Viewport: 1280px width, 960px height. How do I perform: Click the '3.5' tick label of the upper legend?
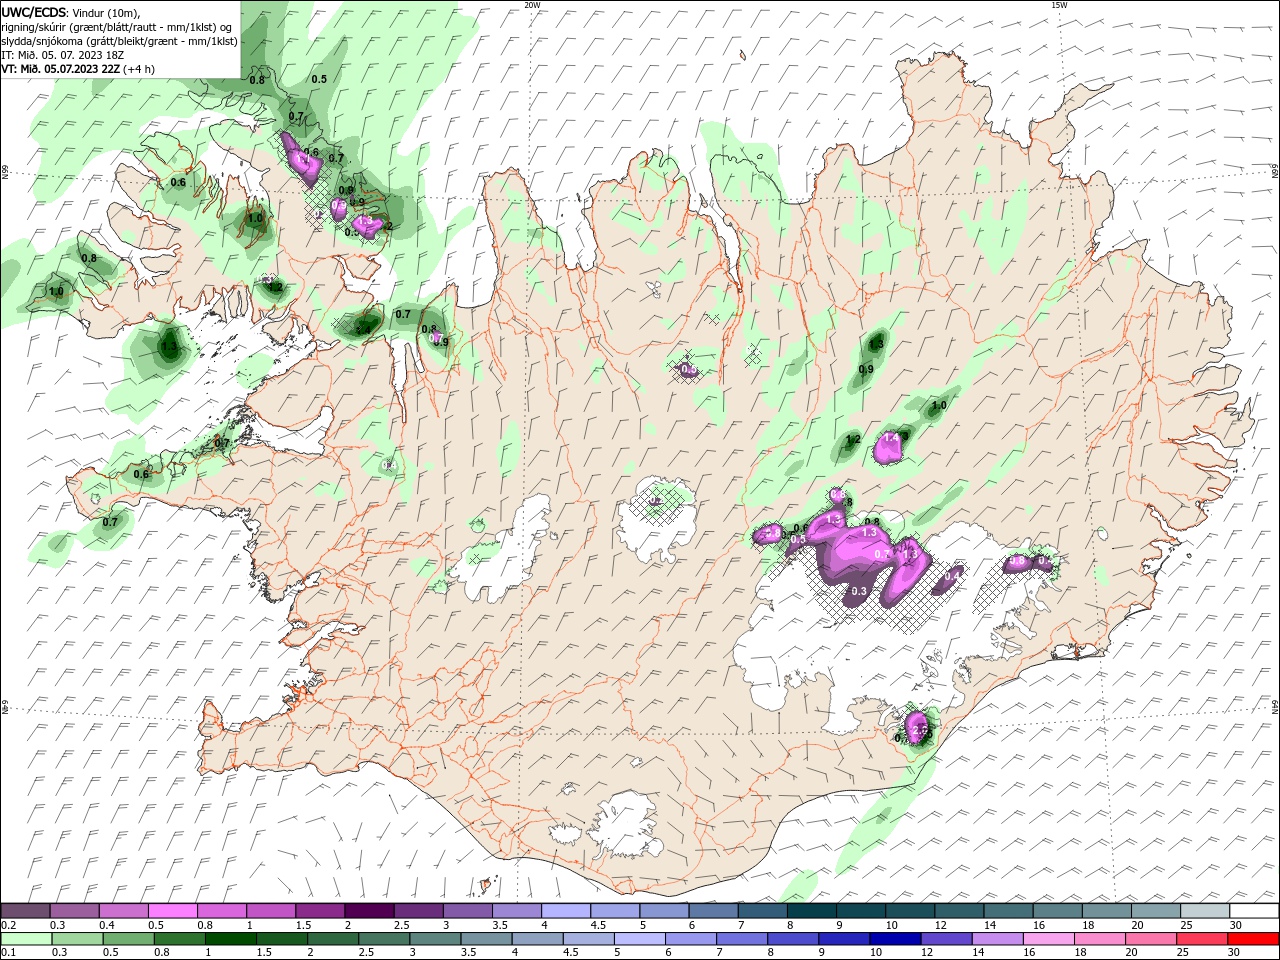[499, 925]
